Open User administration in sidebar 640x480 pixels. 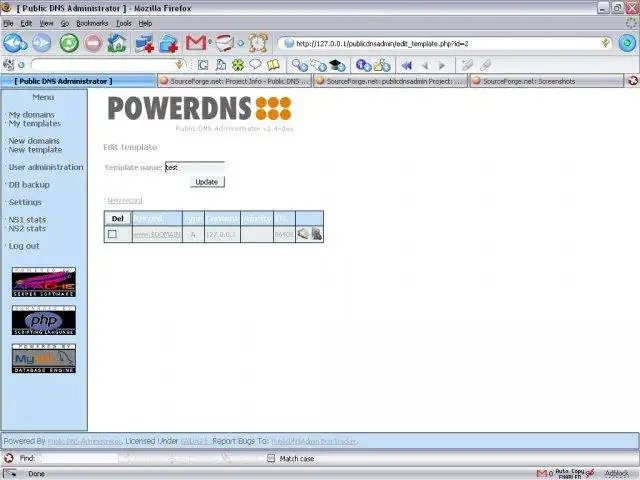pyautogui.click(x=46, y=167)
